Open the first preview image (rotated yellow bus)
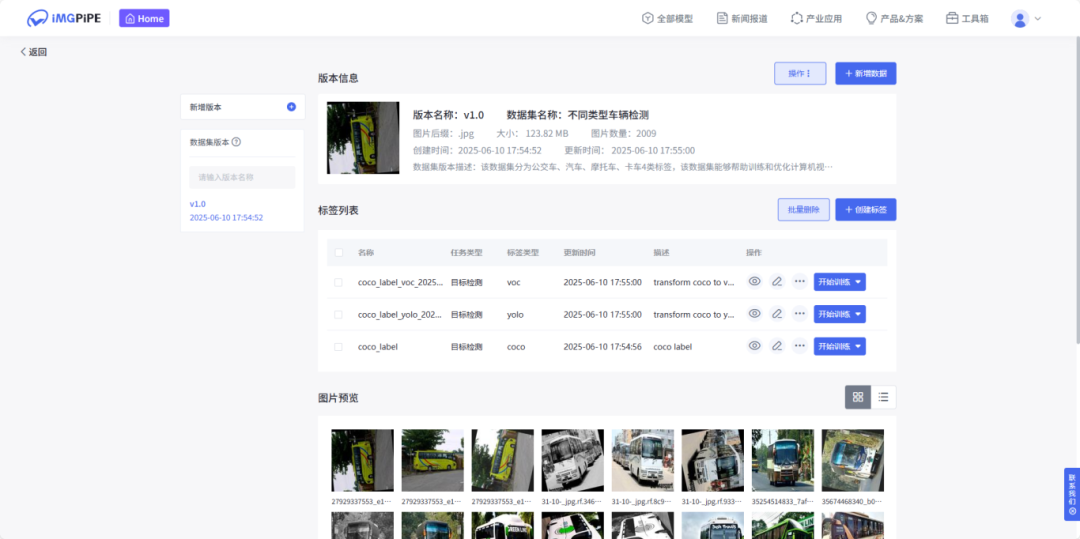Image resolution: width=1080 pixels, height=539 pixels. point(362,460)
